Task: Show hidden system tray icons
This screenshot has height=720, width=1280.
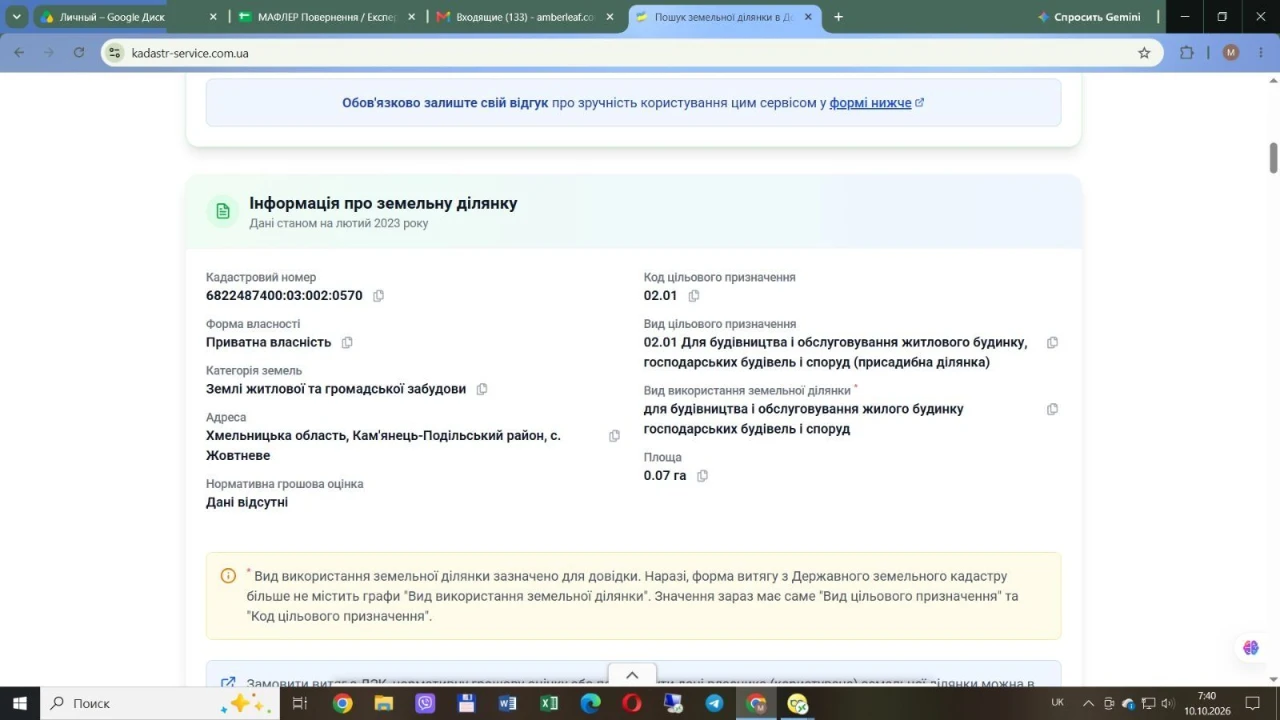Action: pos(1087,703)
